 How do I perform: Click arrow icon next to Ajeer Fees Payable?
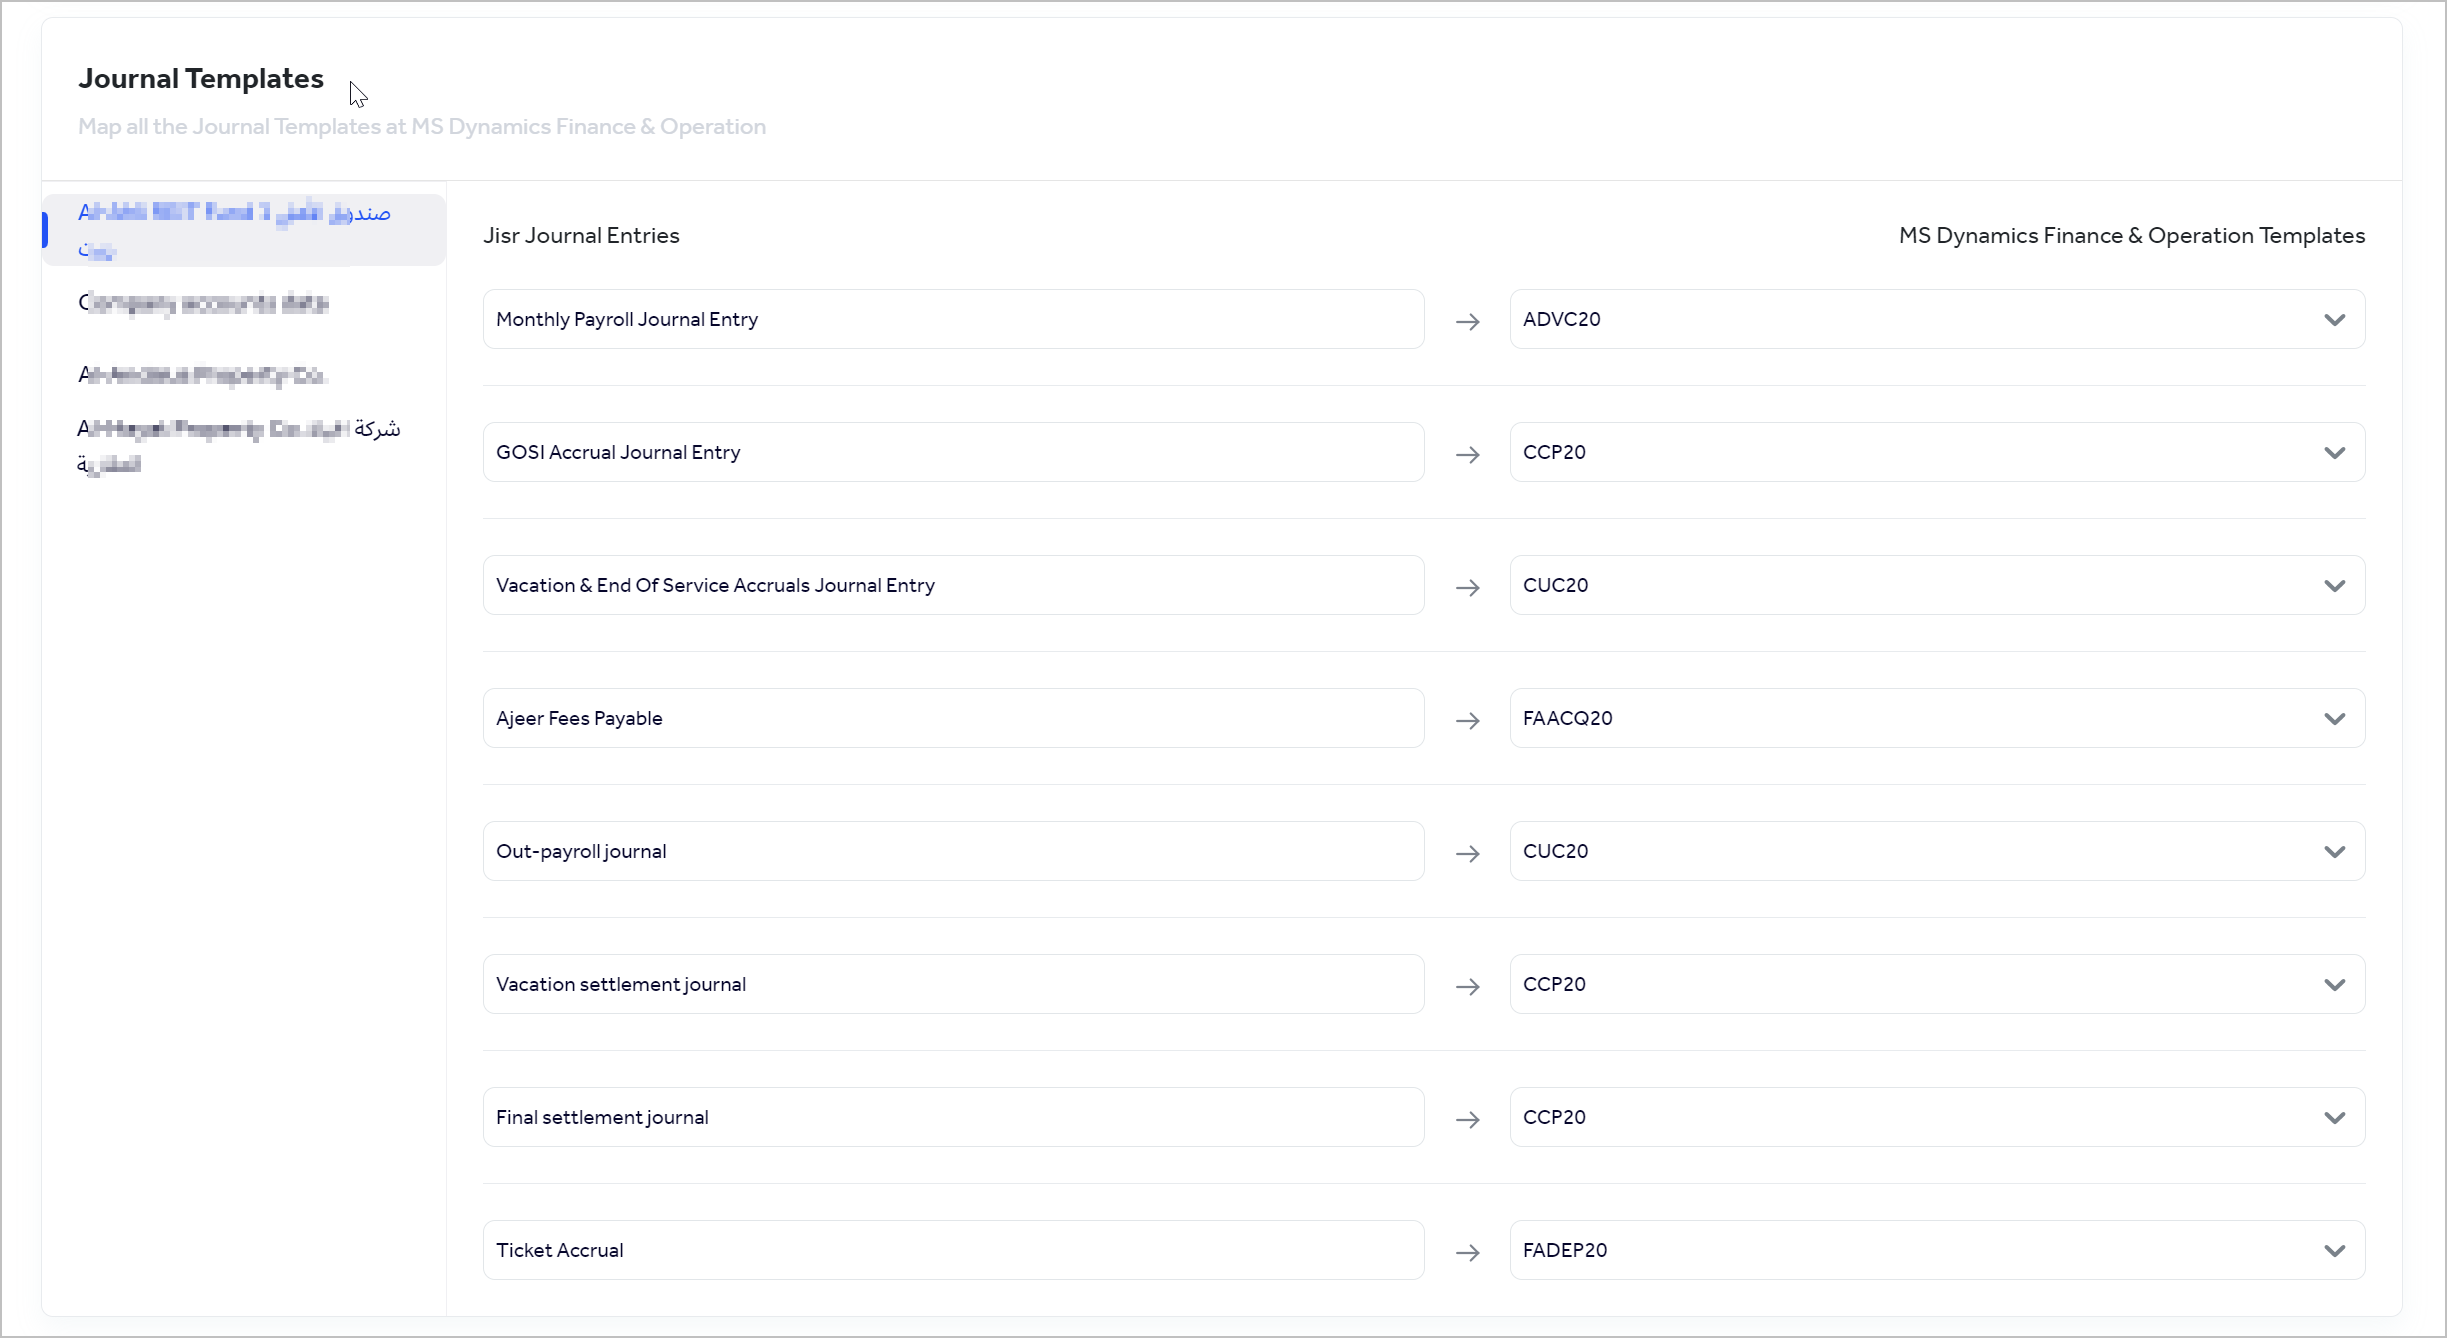(1467, 720)
